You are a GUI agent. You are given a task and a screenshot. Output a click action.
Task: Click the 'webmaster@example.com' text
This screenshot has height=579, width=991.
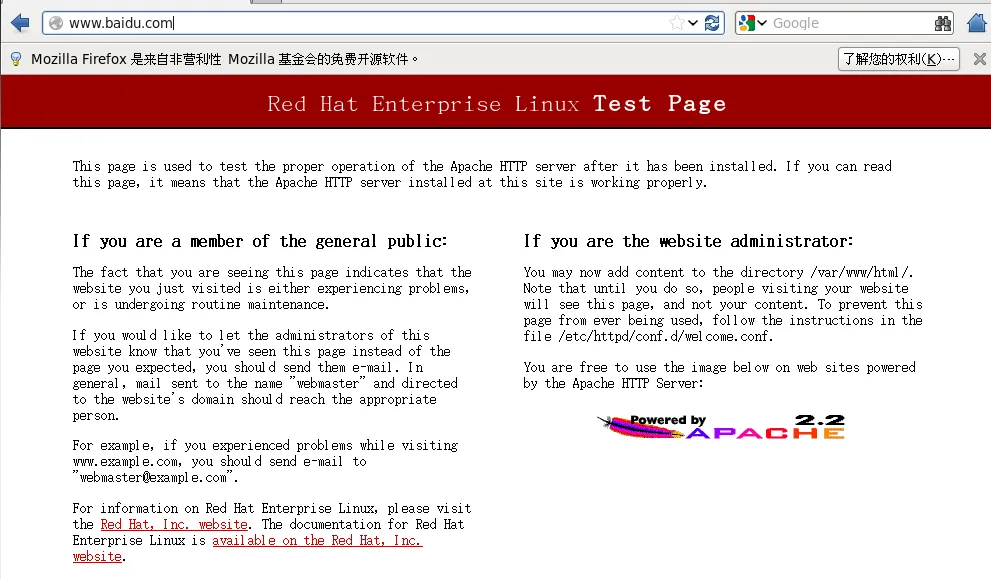pos(153,478)
